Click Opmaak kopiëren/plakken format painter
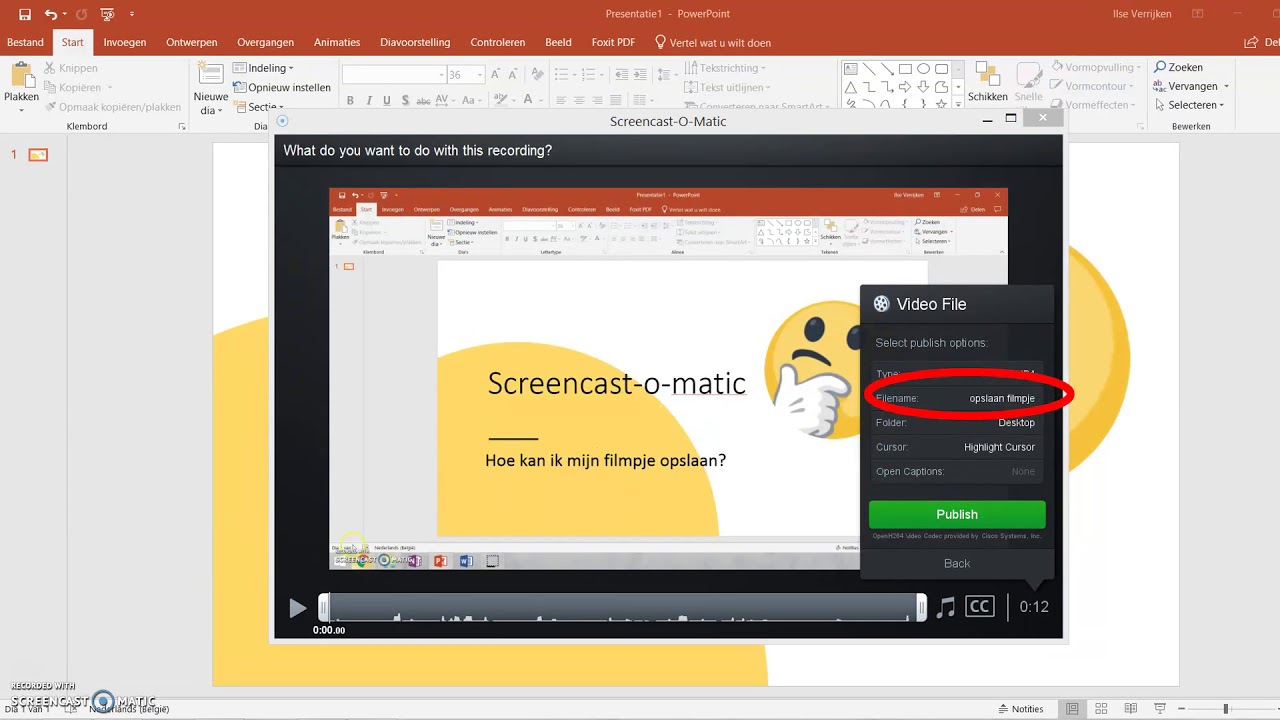The image size is (1280, 720). coord(111,106)
